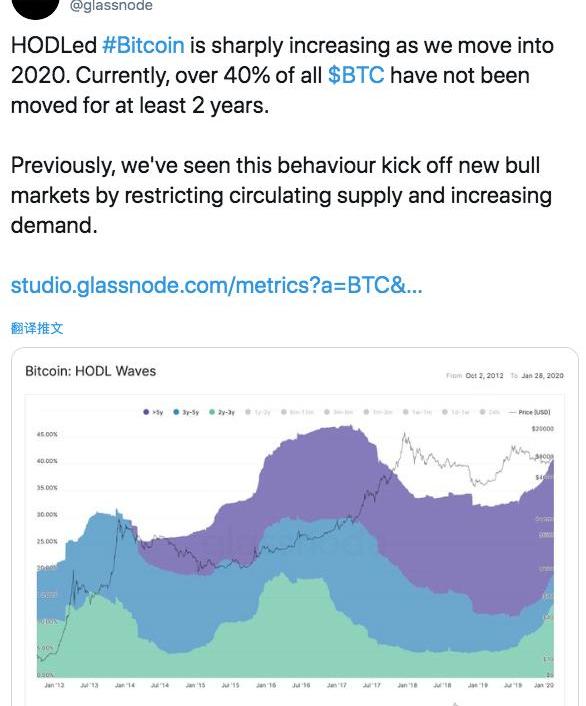The height and width of the screenshot is (706, 586).
Task: Open the studio.glassnode.com metrics link
Action: (x=217, y=285)
